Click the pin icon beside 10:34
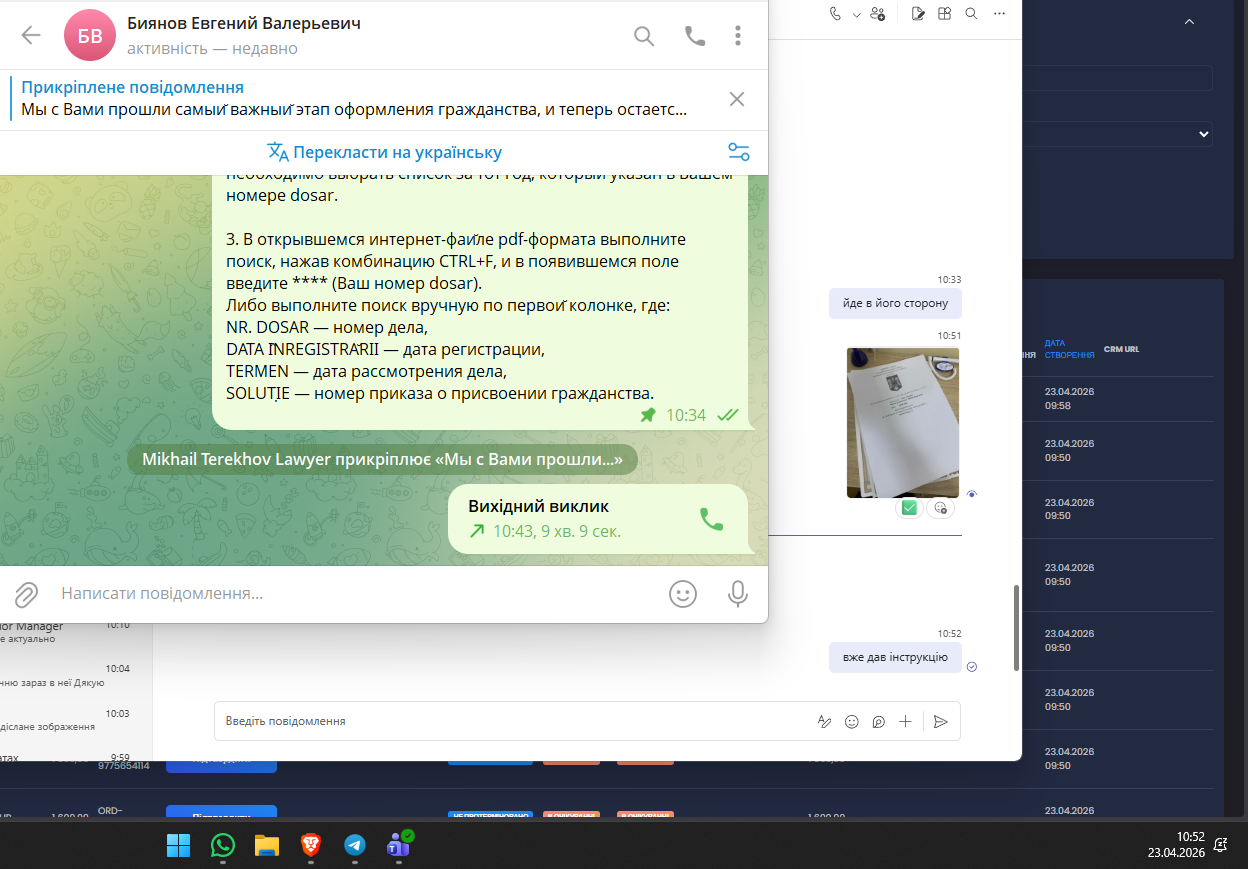The image size is (1248, 869). [648, 415]
